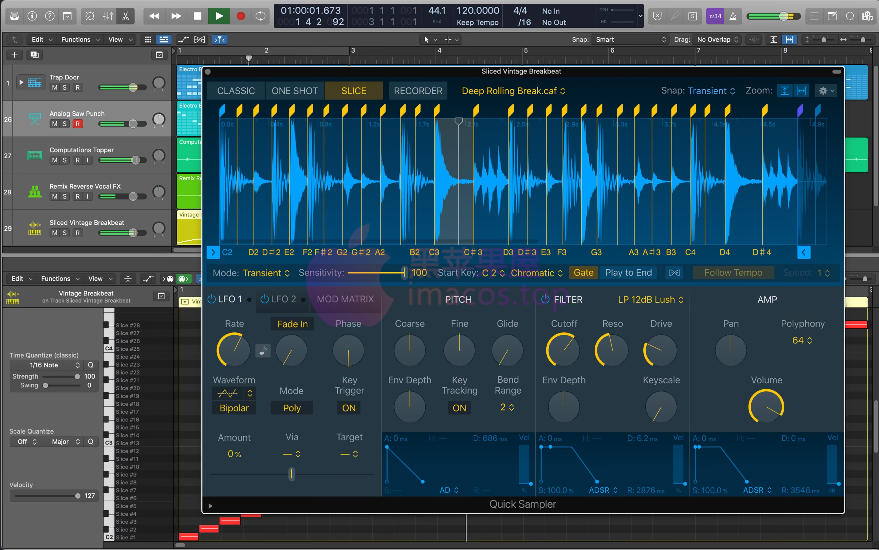Open the piano roll Functions menu
879x550 pixels.
pyautogui.click(x=60, y=279)
